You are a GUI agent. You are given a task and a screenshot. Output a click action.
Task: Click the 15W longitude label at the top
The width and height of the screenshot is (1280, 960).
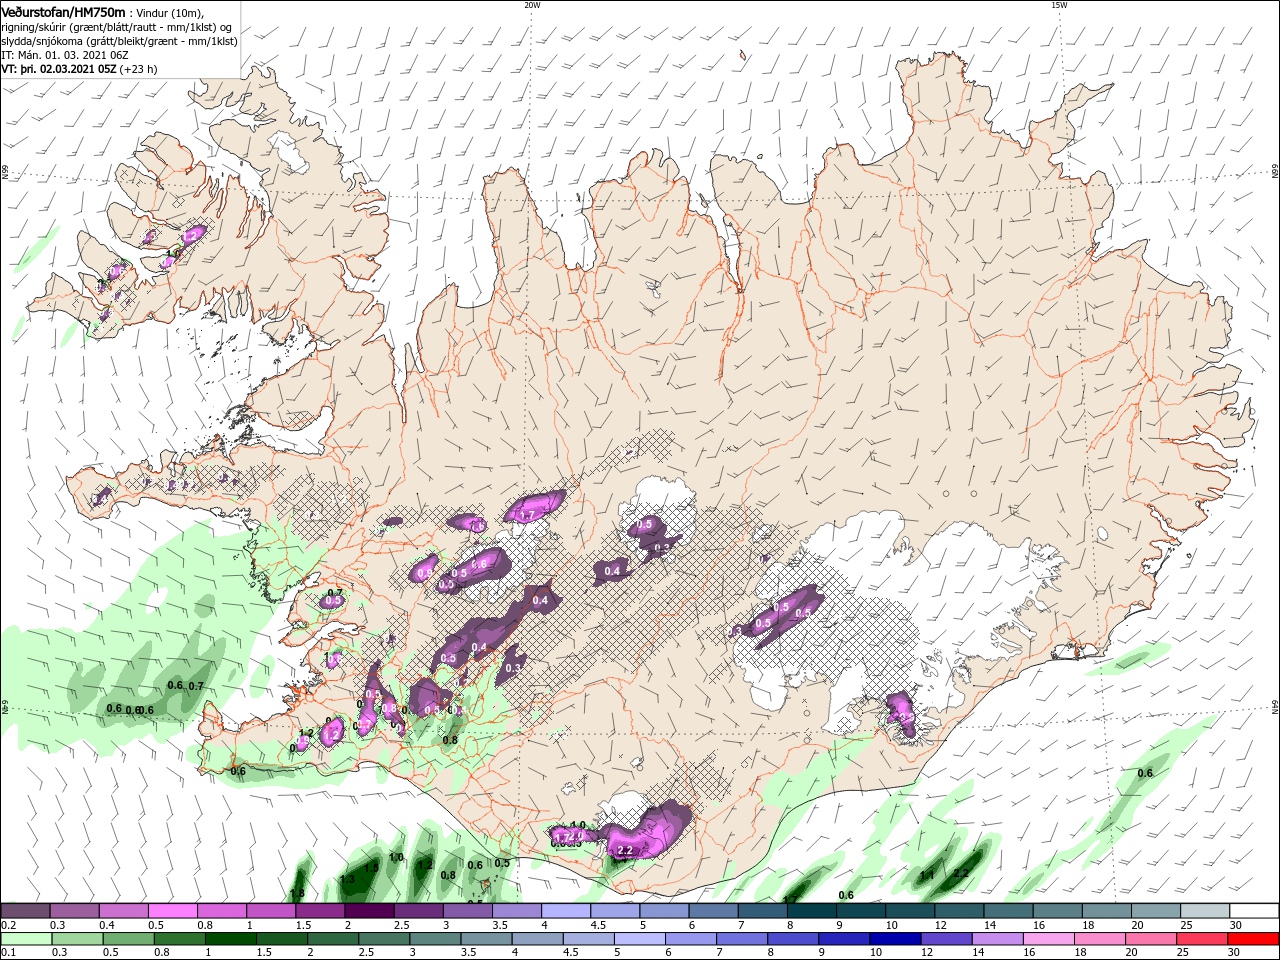pos(1059,5)
